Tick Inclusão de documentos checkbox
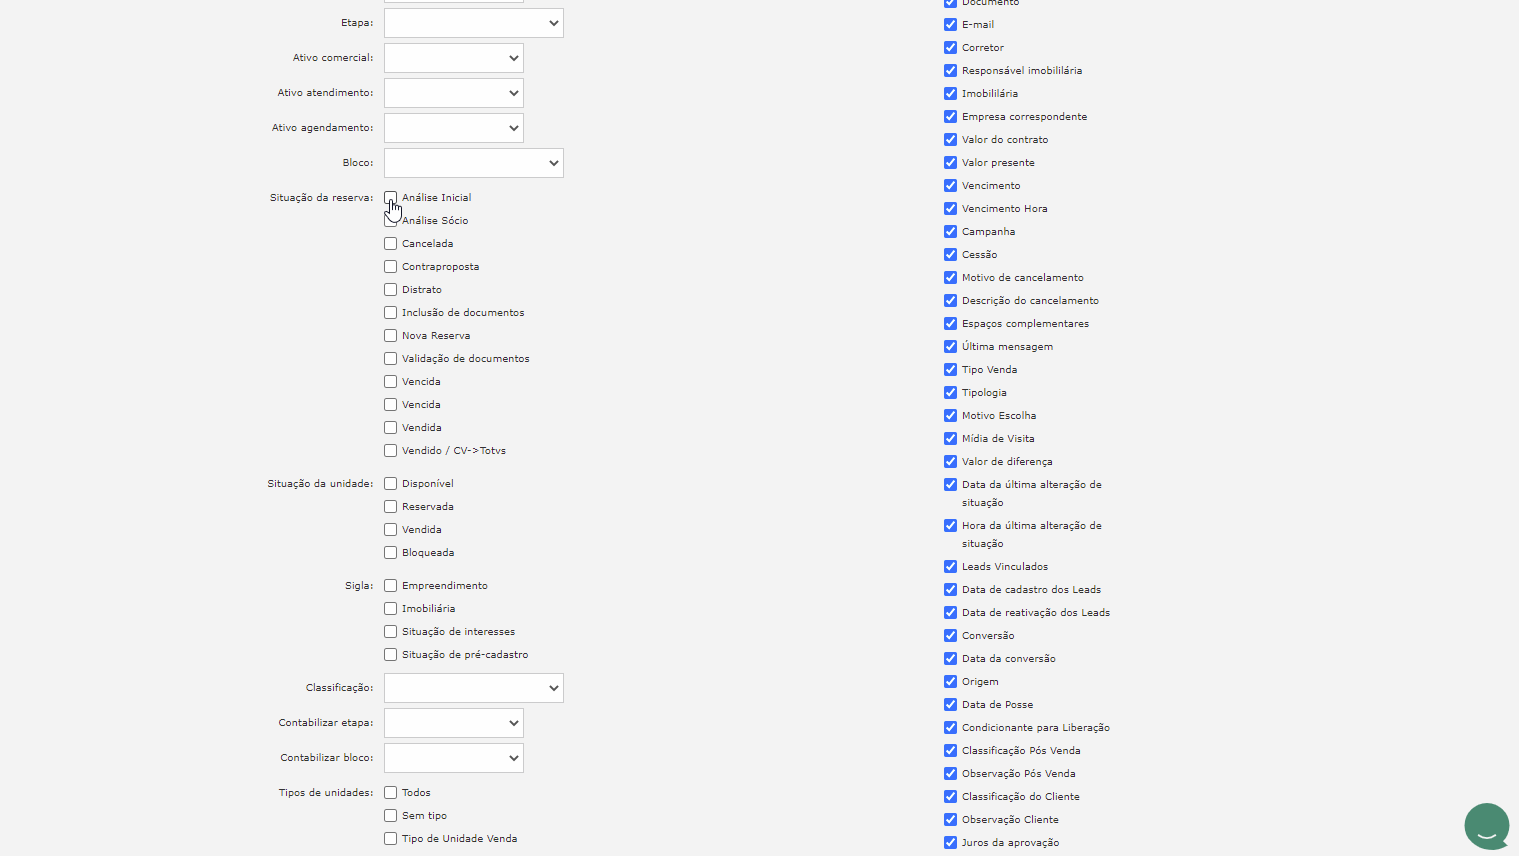 pyautogui.click(x=391, y=313)
